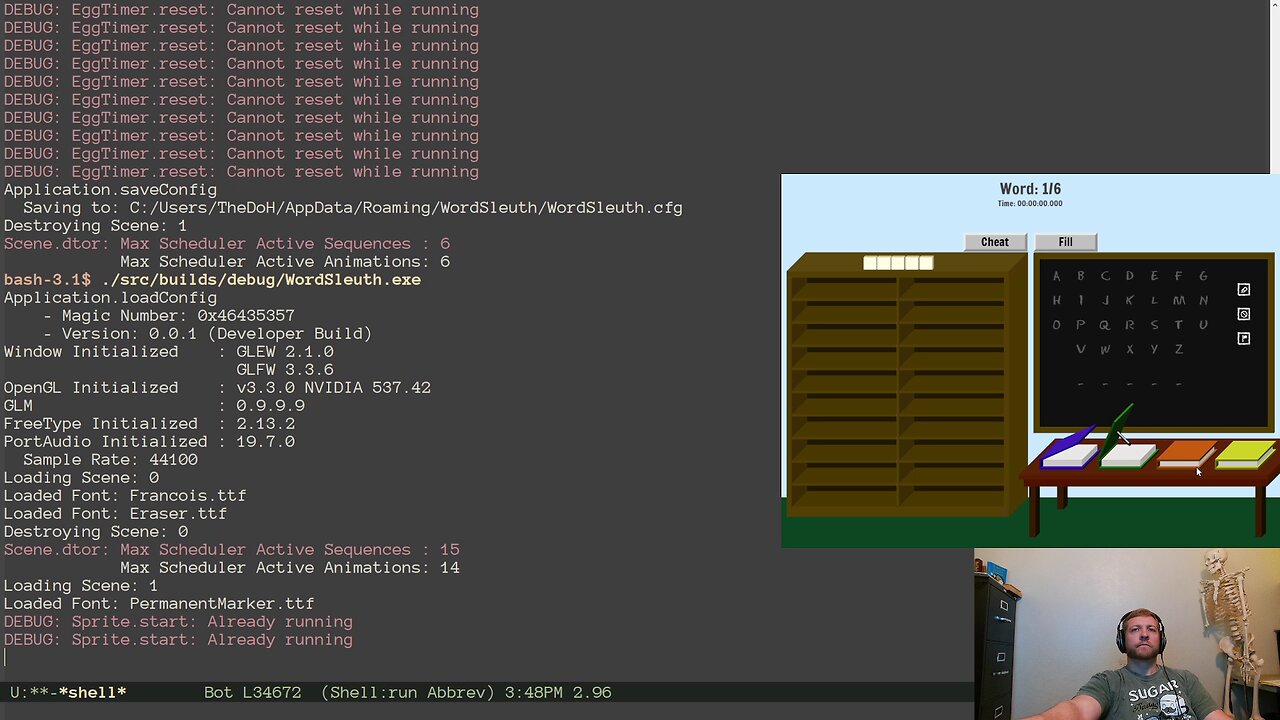
Task: Click the 'OpenGL Initialized' NVIDIA line
Action: tap(217, 388)
